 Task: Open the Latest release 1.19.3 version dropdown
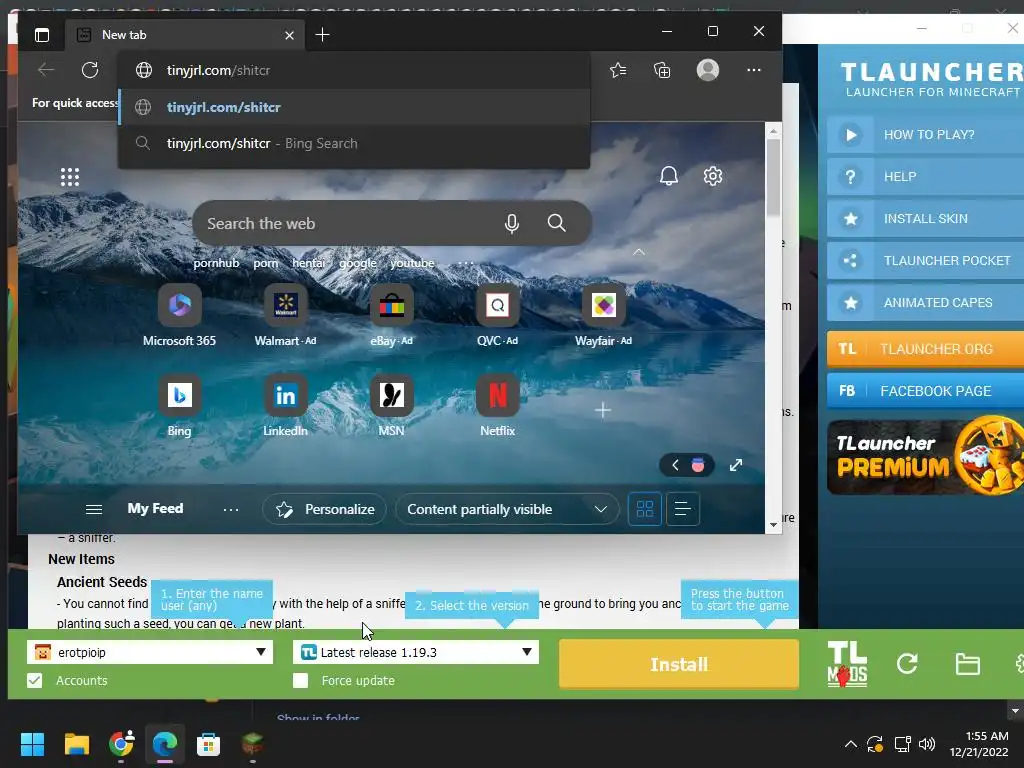416,652
